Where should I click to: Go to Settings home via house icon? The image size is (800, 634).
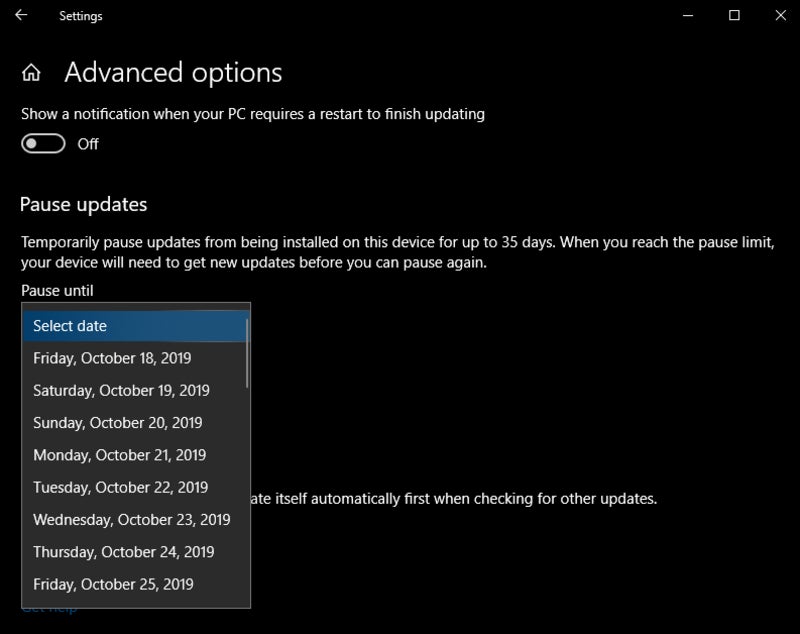coord(31,72)
